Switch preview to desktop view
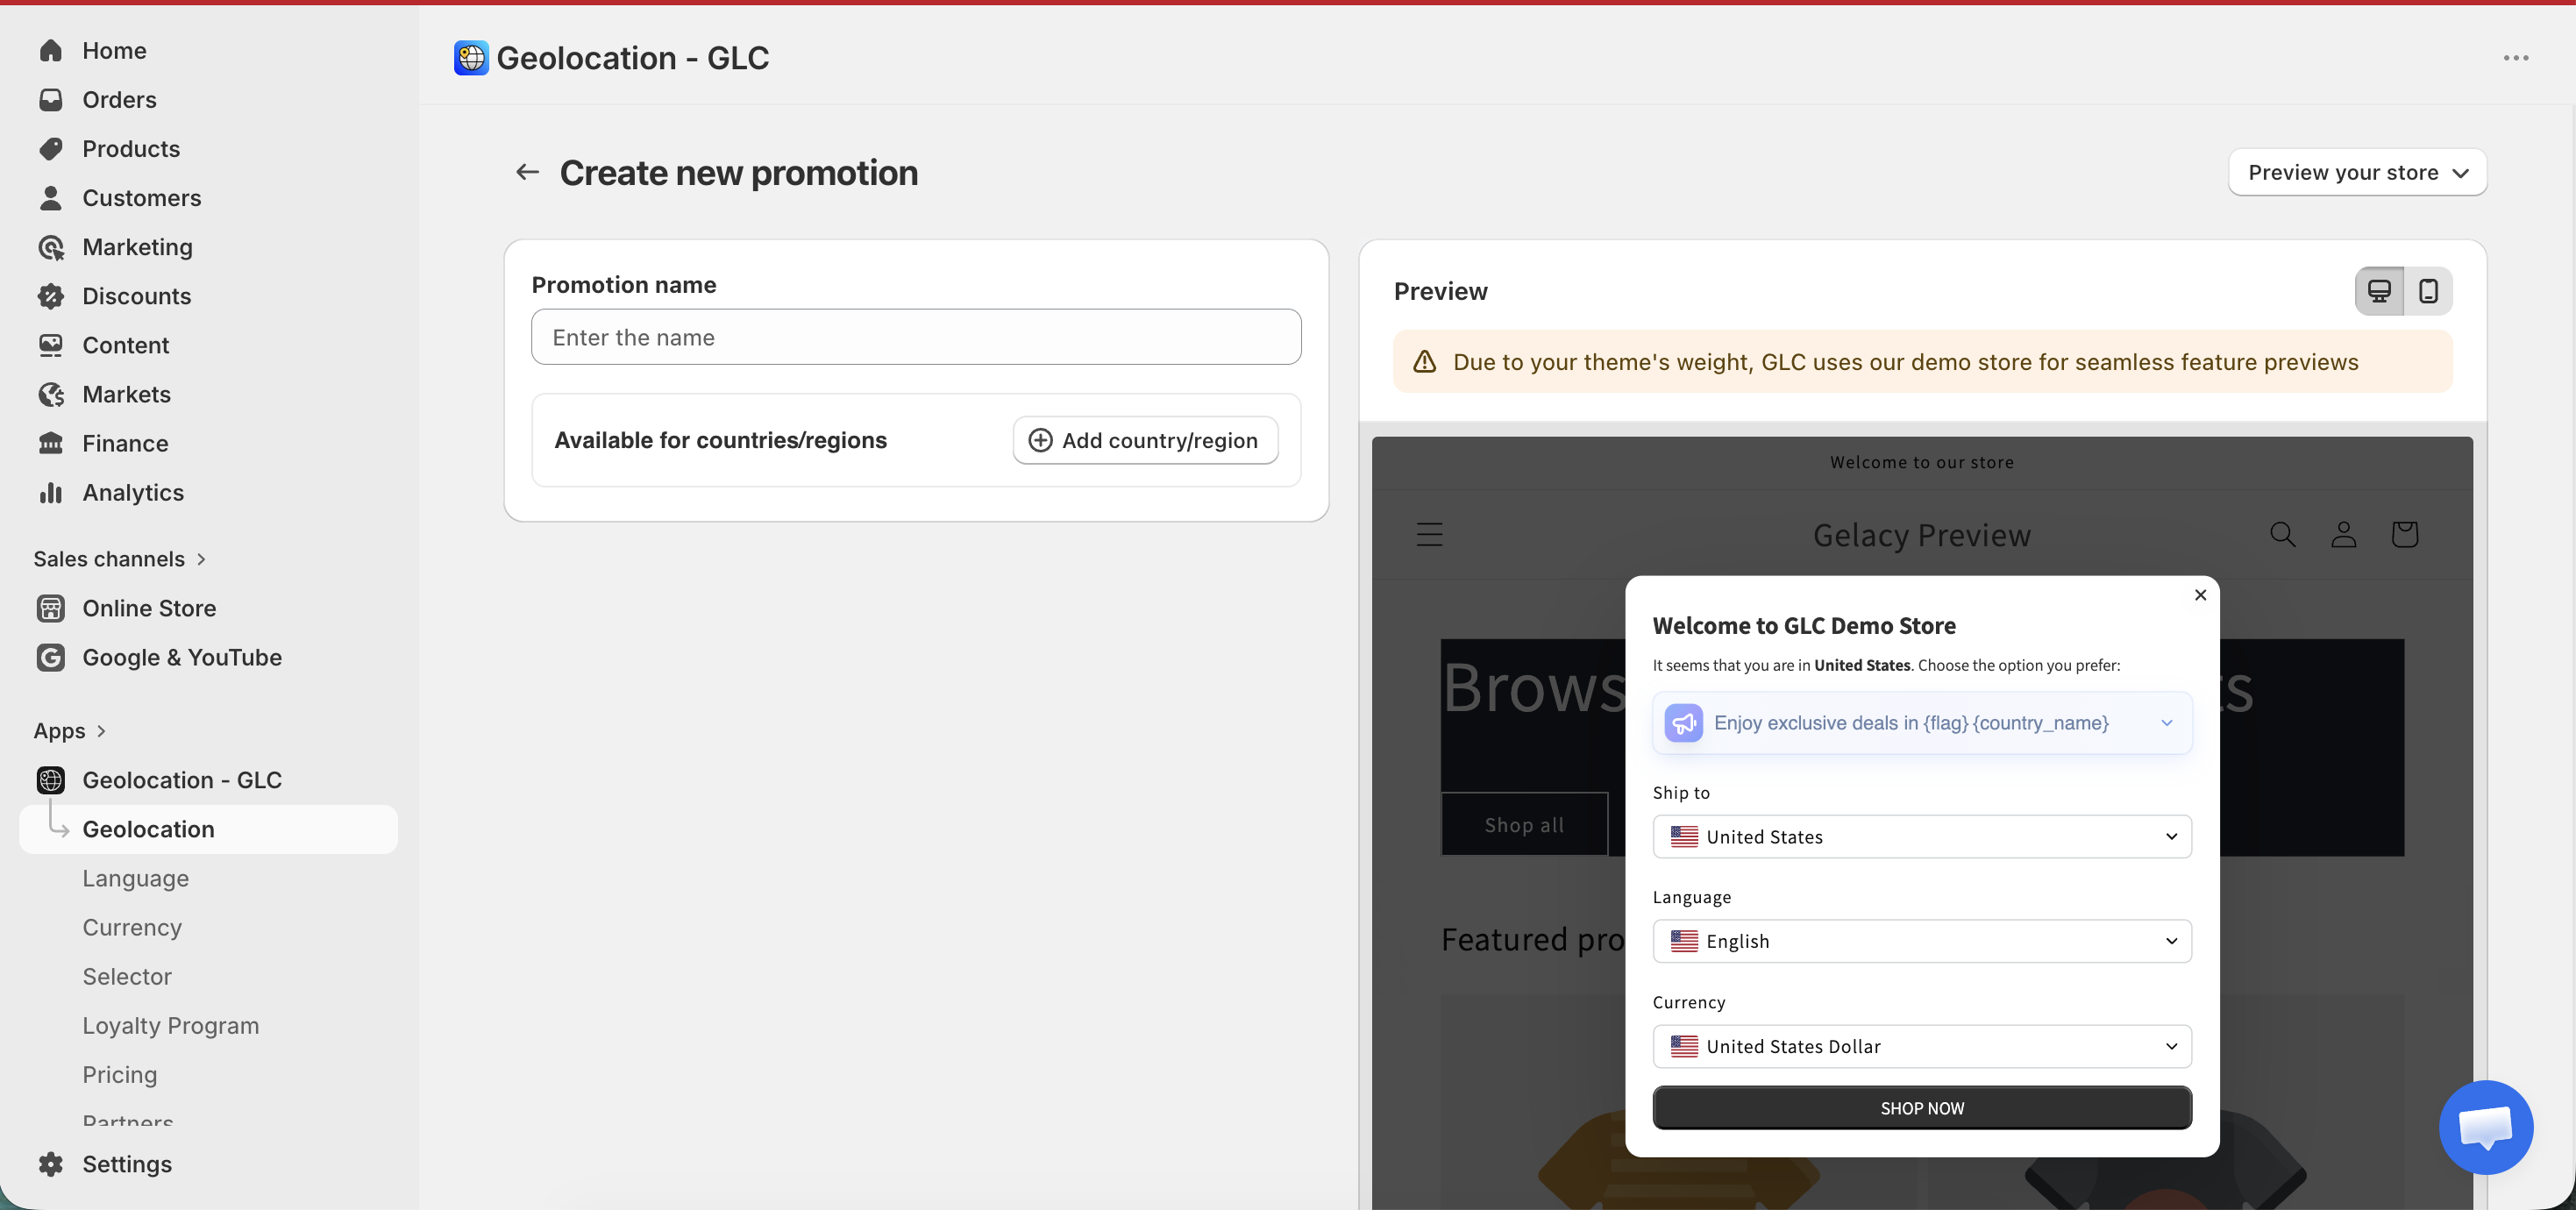Screen dimensions: 2576x1210 (2380, 291)
